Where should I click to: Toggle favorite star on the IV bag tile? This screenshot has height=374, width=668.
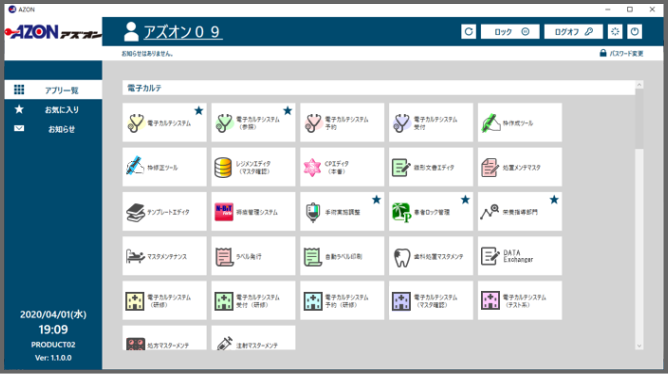pos(376,199)
